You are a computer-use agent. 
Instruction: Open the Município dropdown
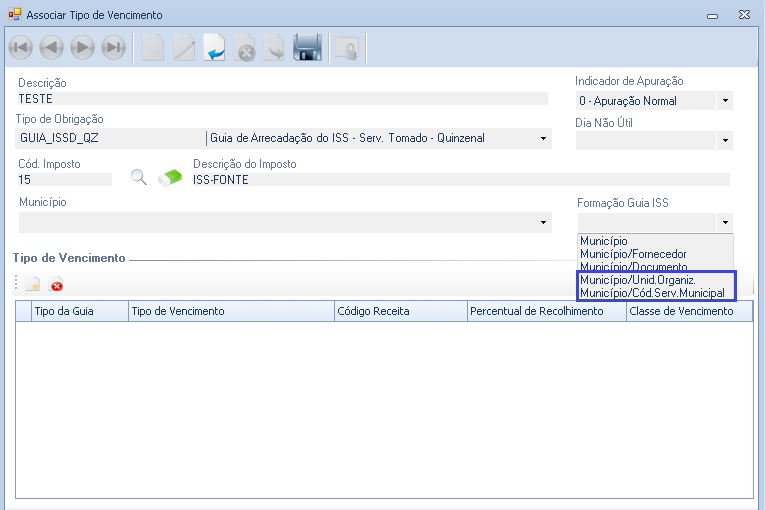click(x=543, y=222)
